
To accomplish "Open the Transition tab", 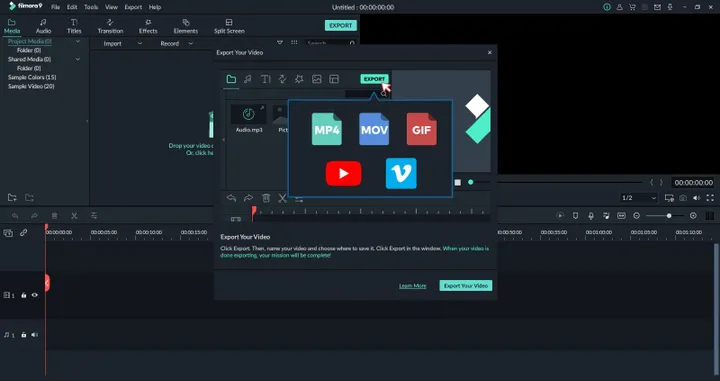I will [x=110, y=26].
